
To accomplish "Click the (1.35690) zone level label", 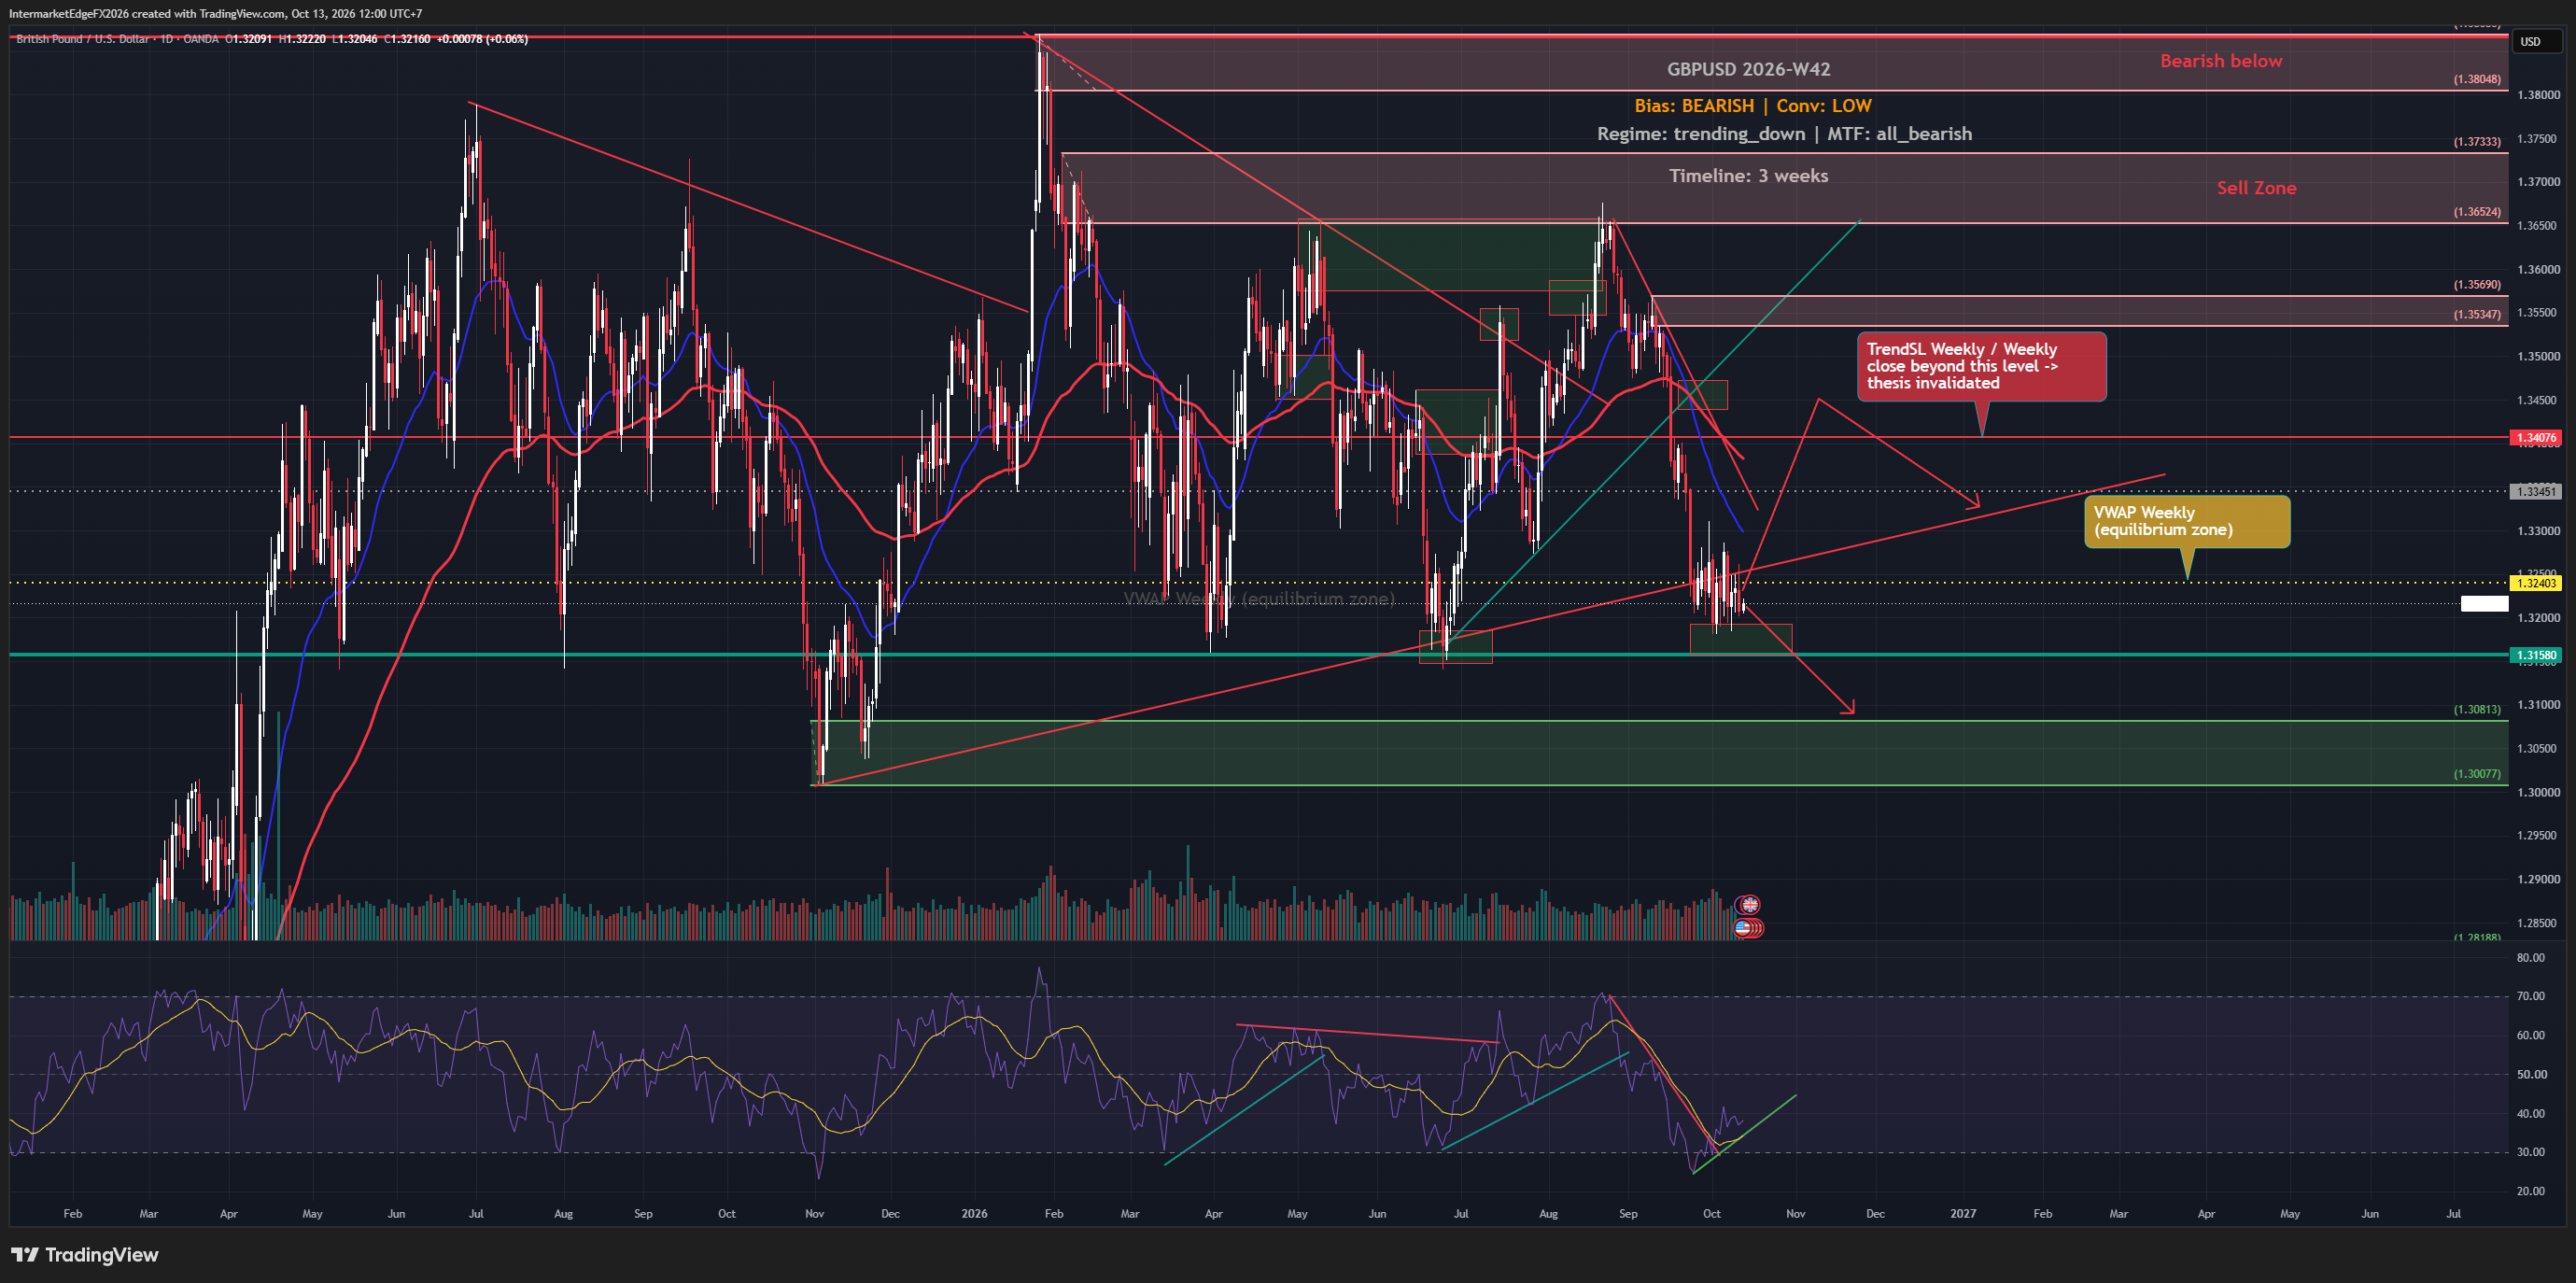I will (x=2476, y=285).
